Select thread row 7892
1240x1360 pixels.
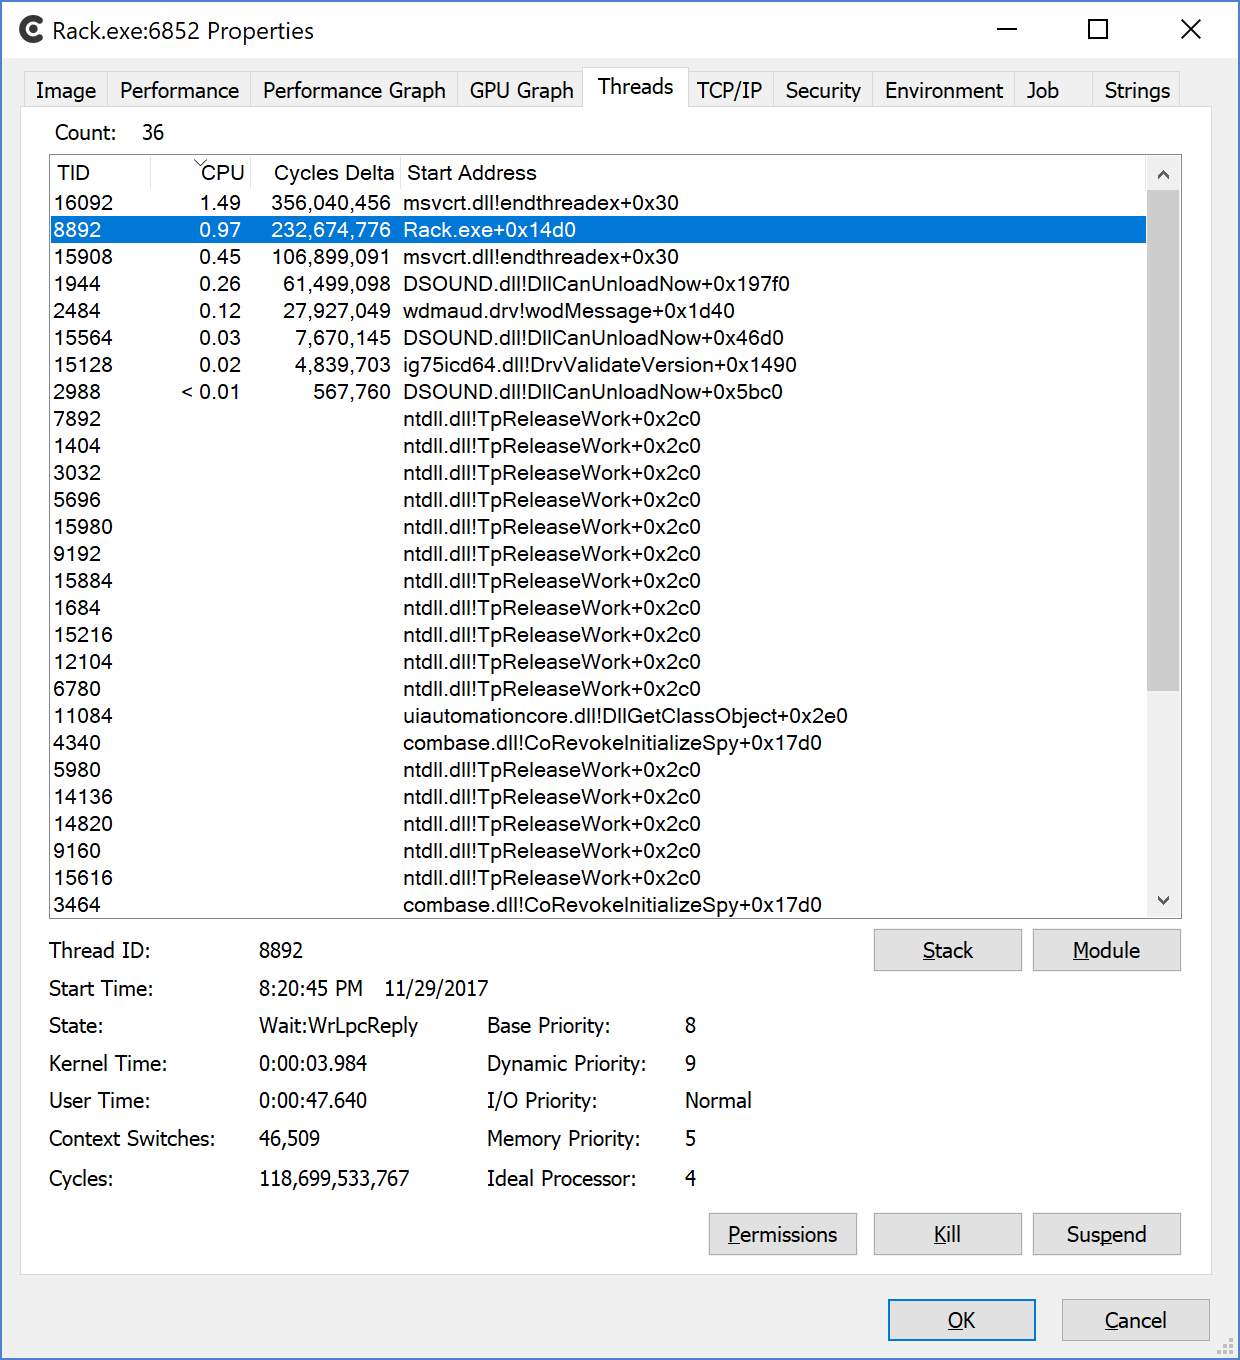coord(598,419)
